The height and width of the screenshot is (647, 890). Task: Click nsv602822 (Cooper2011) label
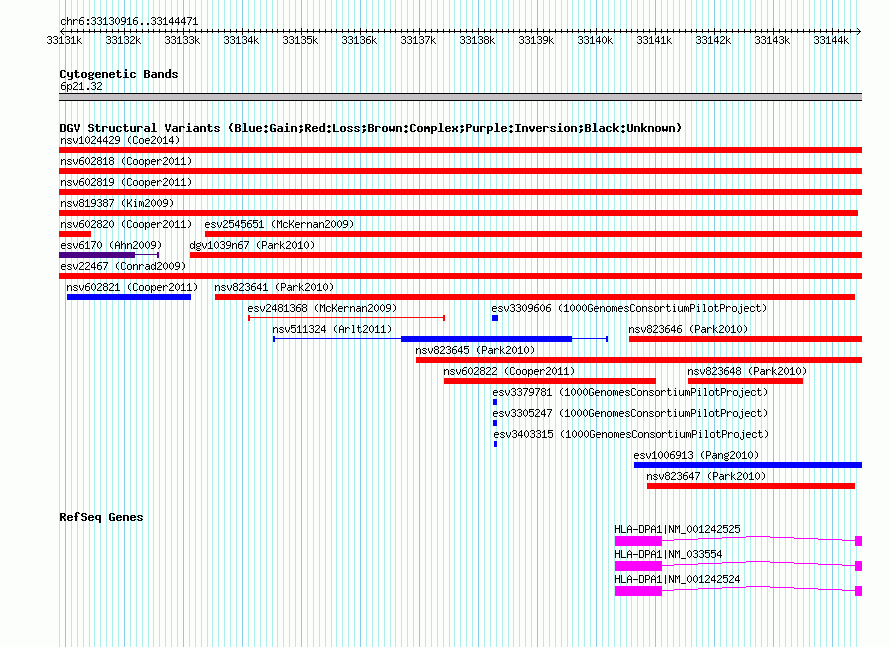coord(509,371)
